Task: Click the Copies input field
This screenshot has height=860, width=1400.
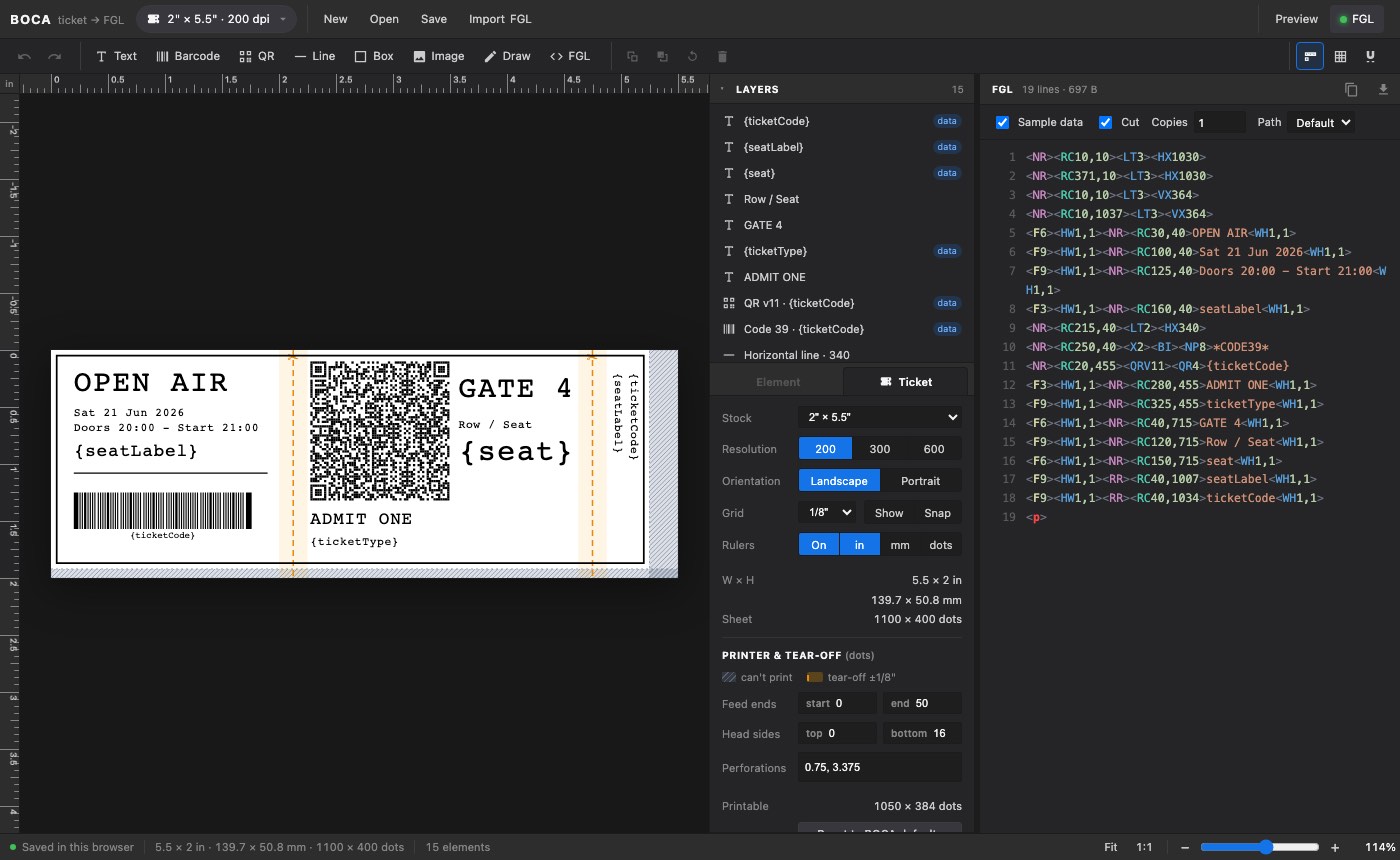Action: tap(1220, 122)
